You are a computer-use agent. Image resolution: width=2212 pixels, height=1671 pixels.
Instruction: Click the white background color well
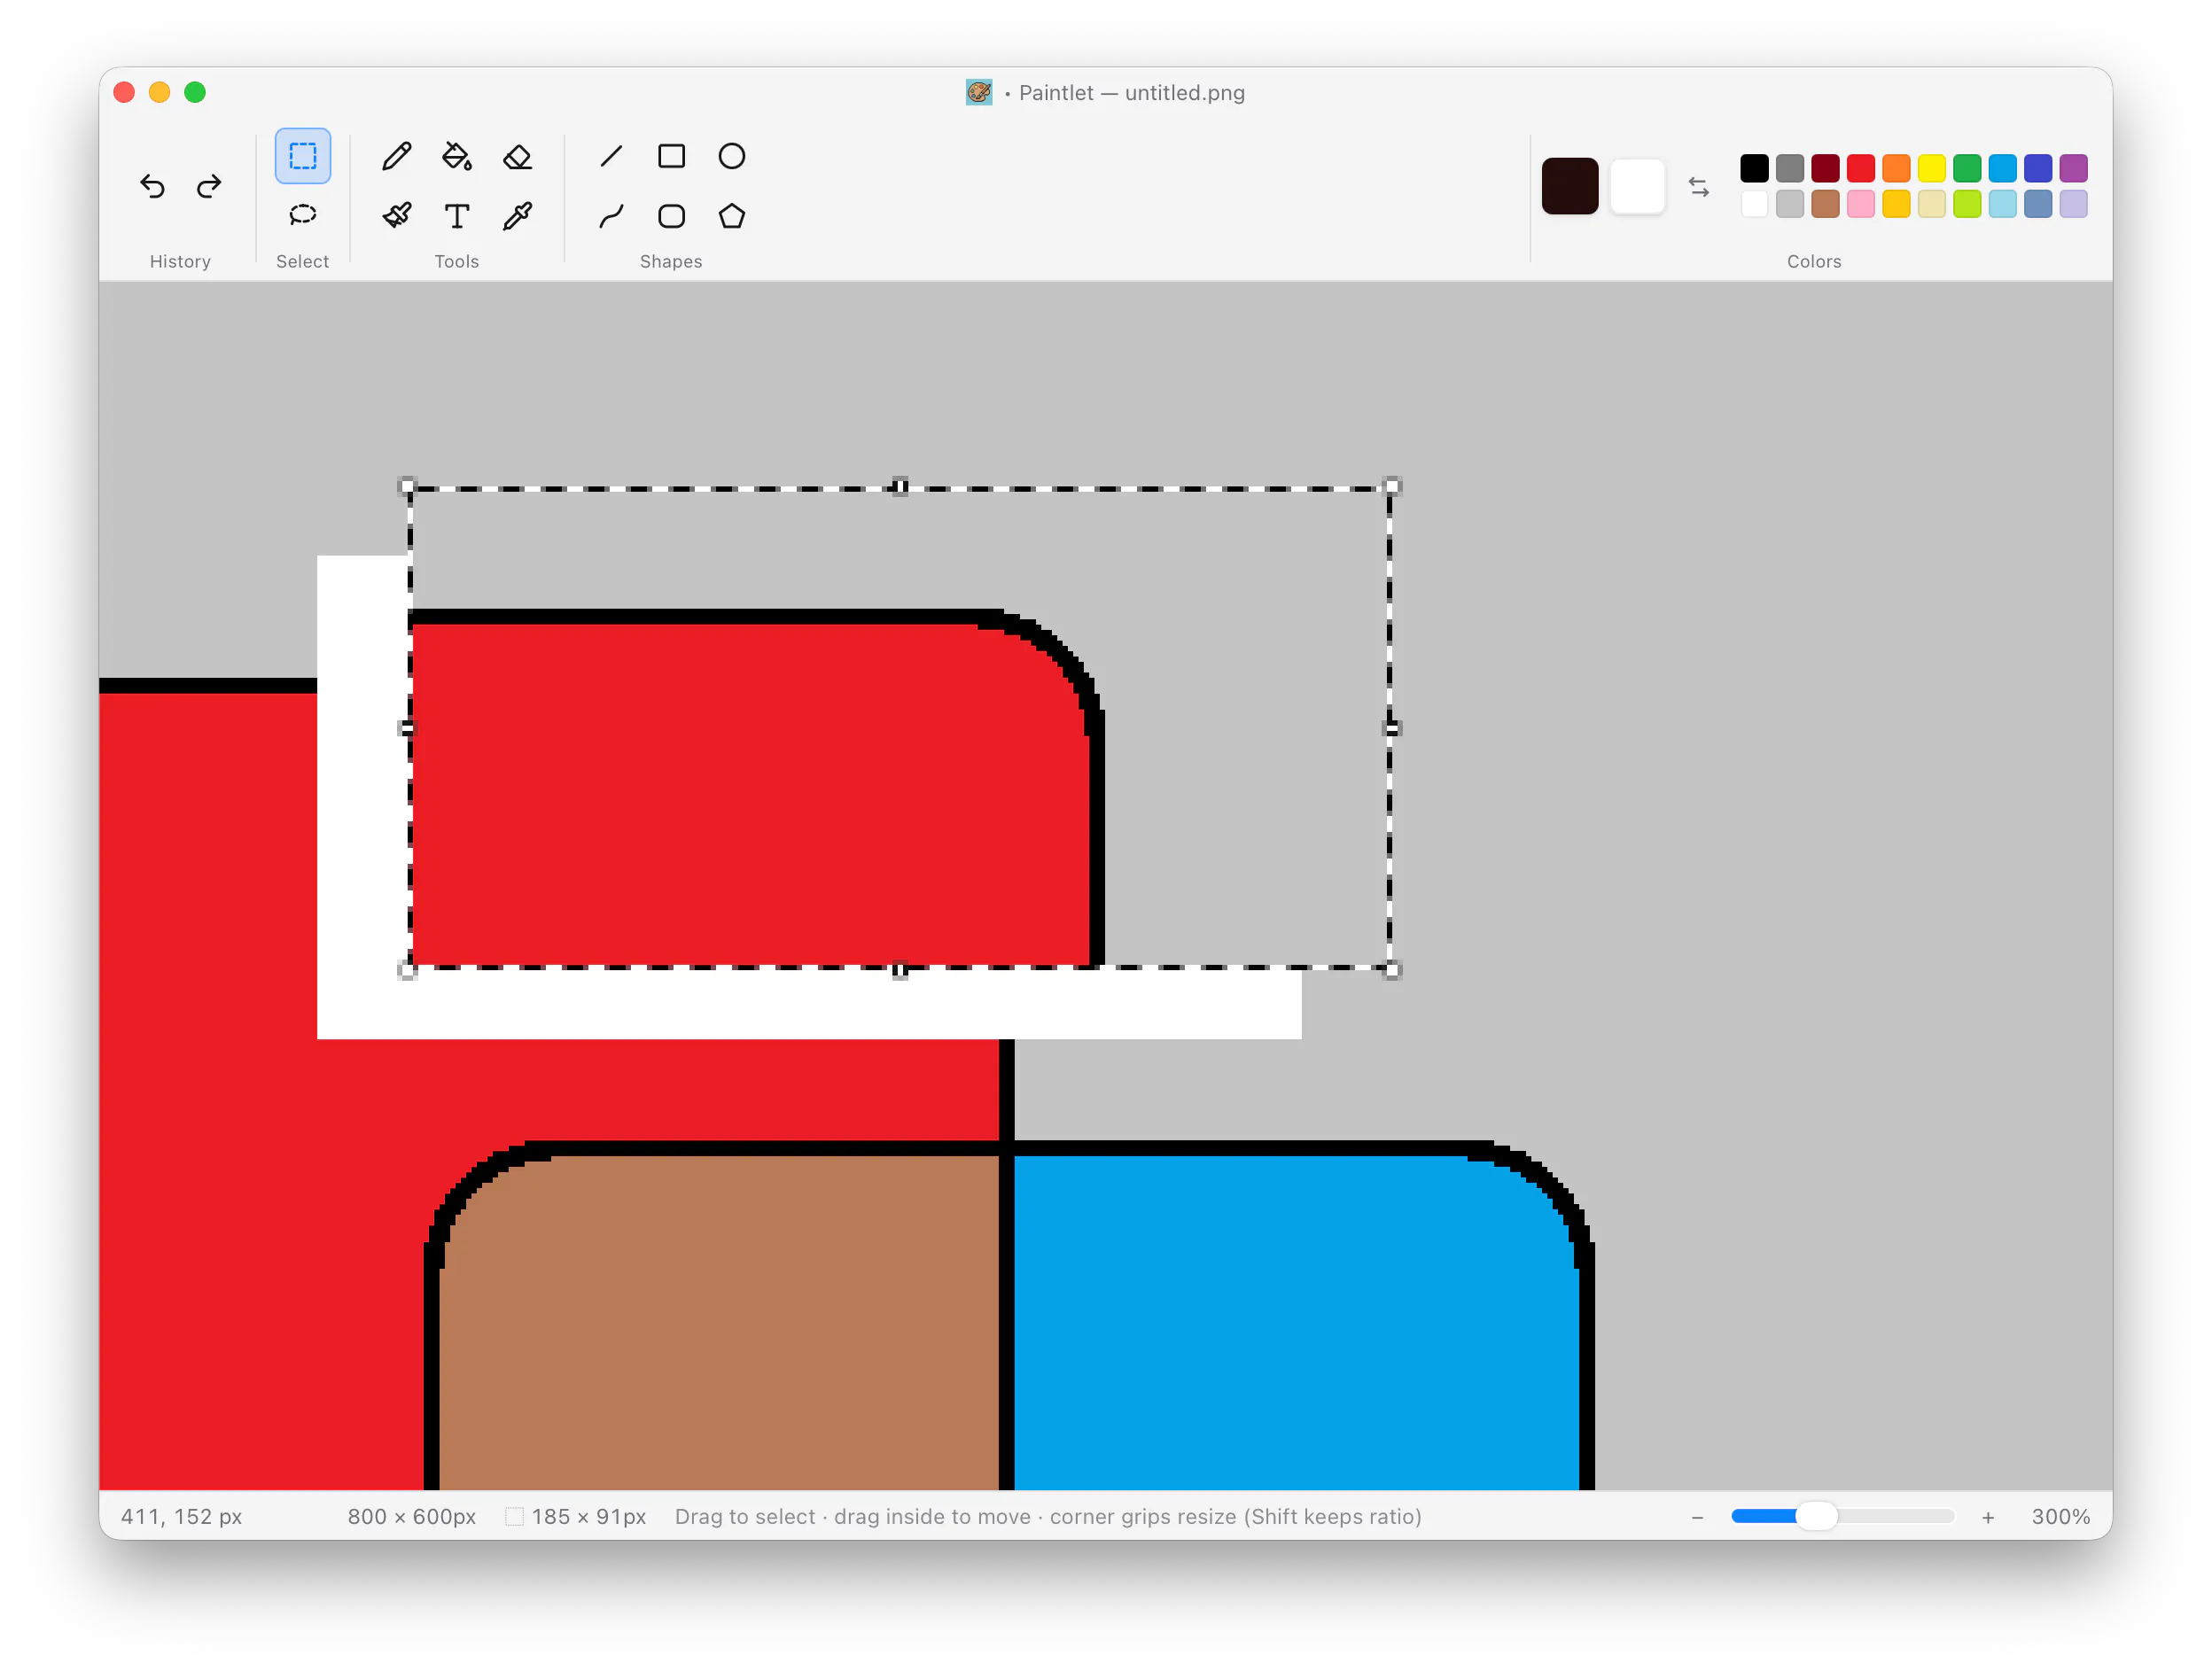click(1637, 186)
